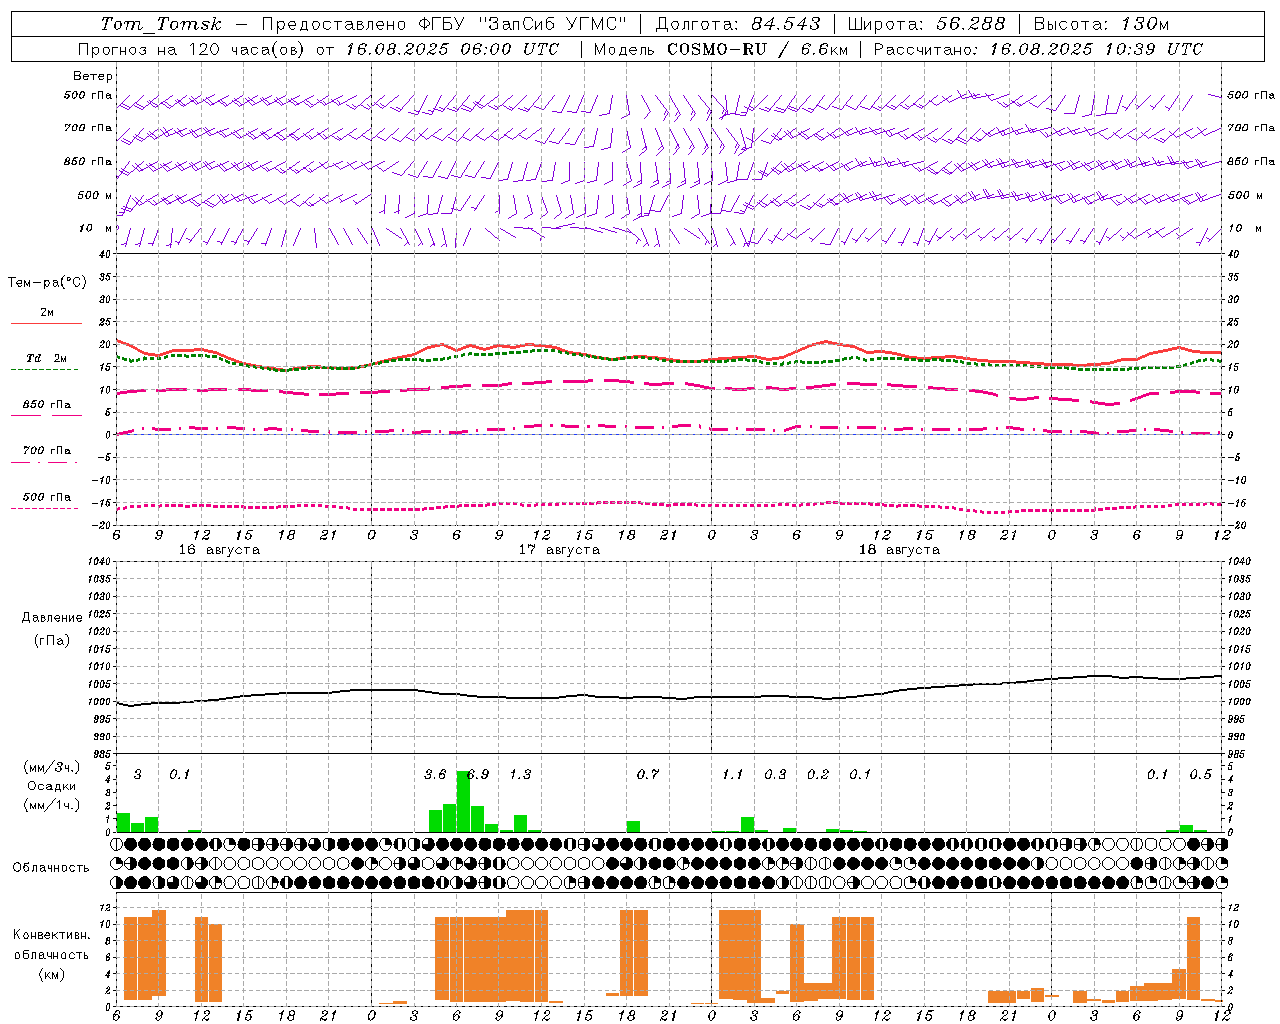Click the Давление panel label

click(52, 618)
